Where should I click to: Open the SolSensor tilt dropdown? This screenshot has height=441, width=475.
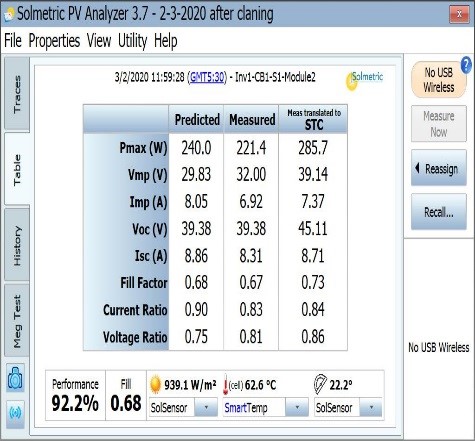[x=371, y=407]
